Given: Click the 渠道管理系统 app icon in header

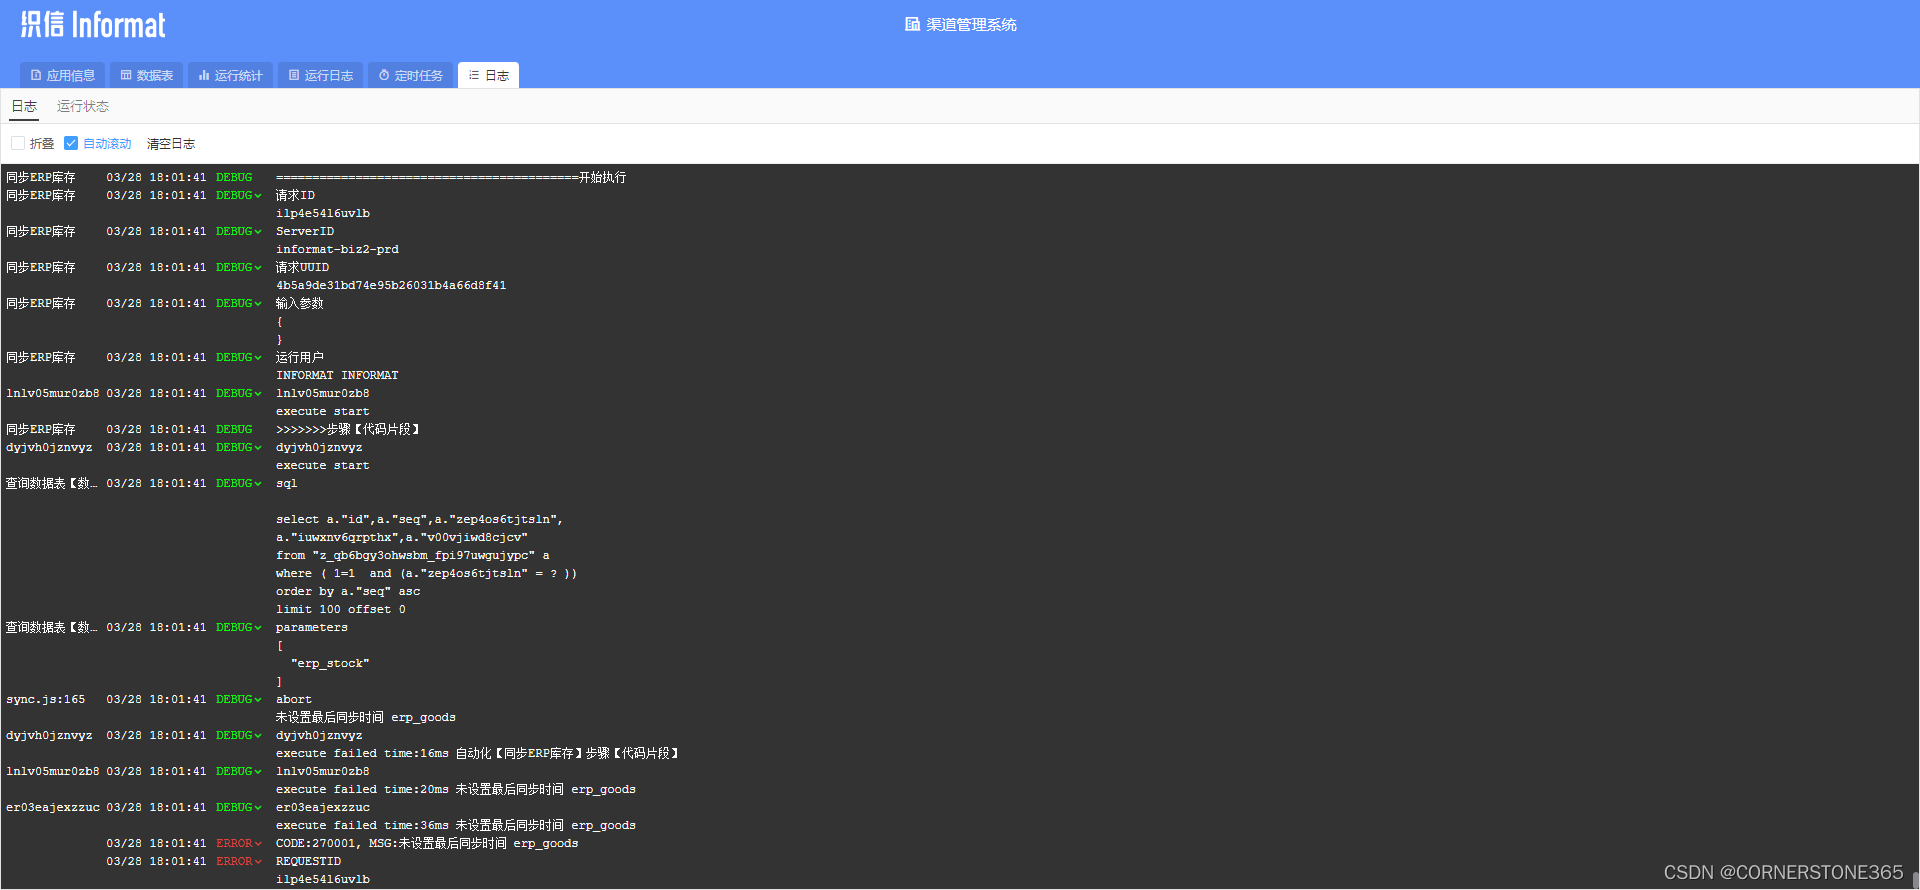Looking at the screenshot, I should coord(912,24).
